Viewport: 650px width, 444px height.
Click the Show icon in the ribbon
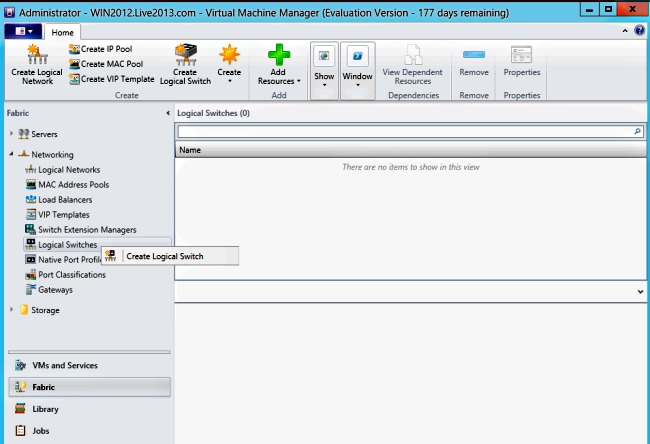point(324,56)
